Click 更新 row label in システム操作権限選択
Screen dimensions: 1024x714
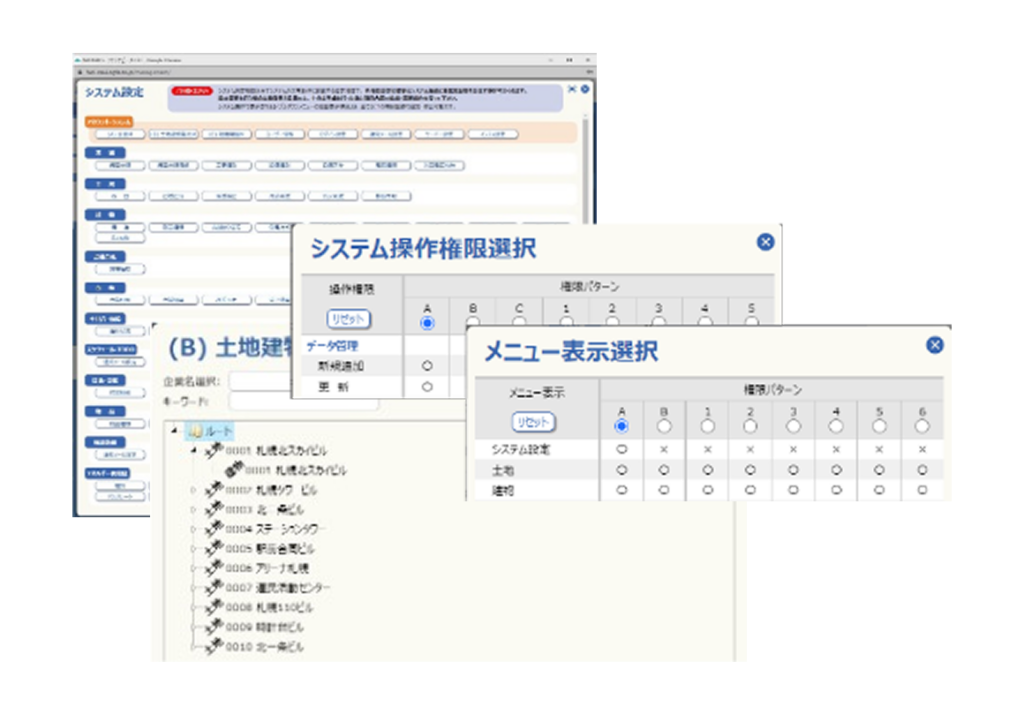[333, 387]
